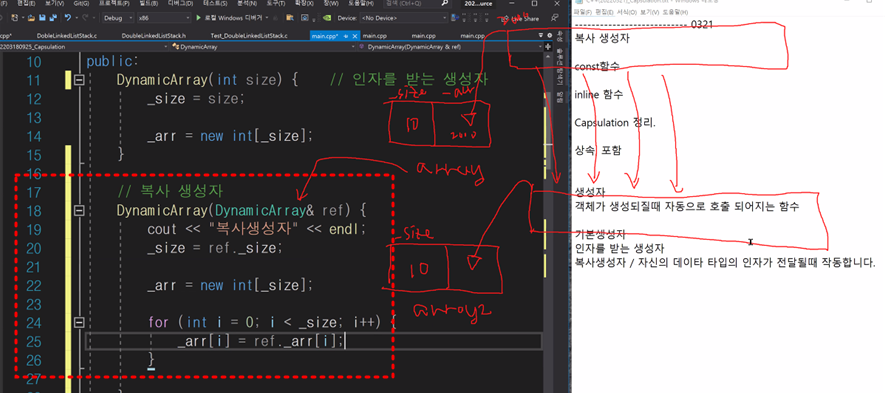Screen dimensions: 887x393
Task: Click the split editor plus icon
Action: [x=548, y=47]
